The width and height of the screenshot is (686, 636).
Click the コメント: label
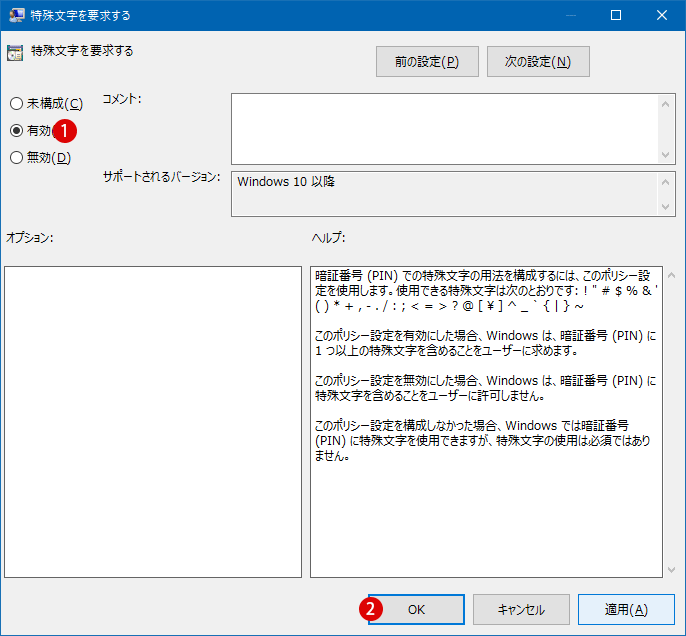click(x=122, y=99)
